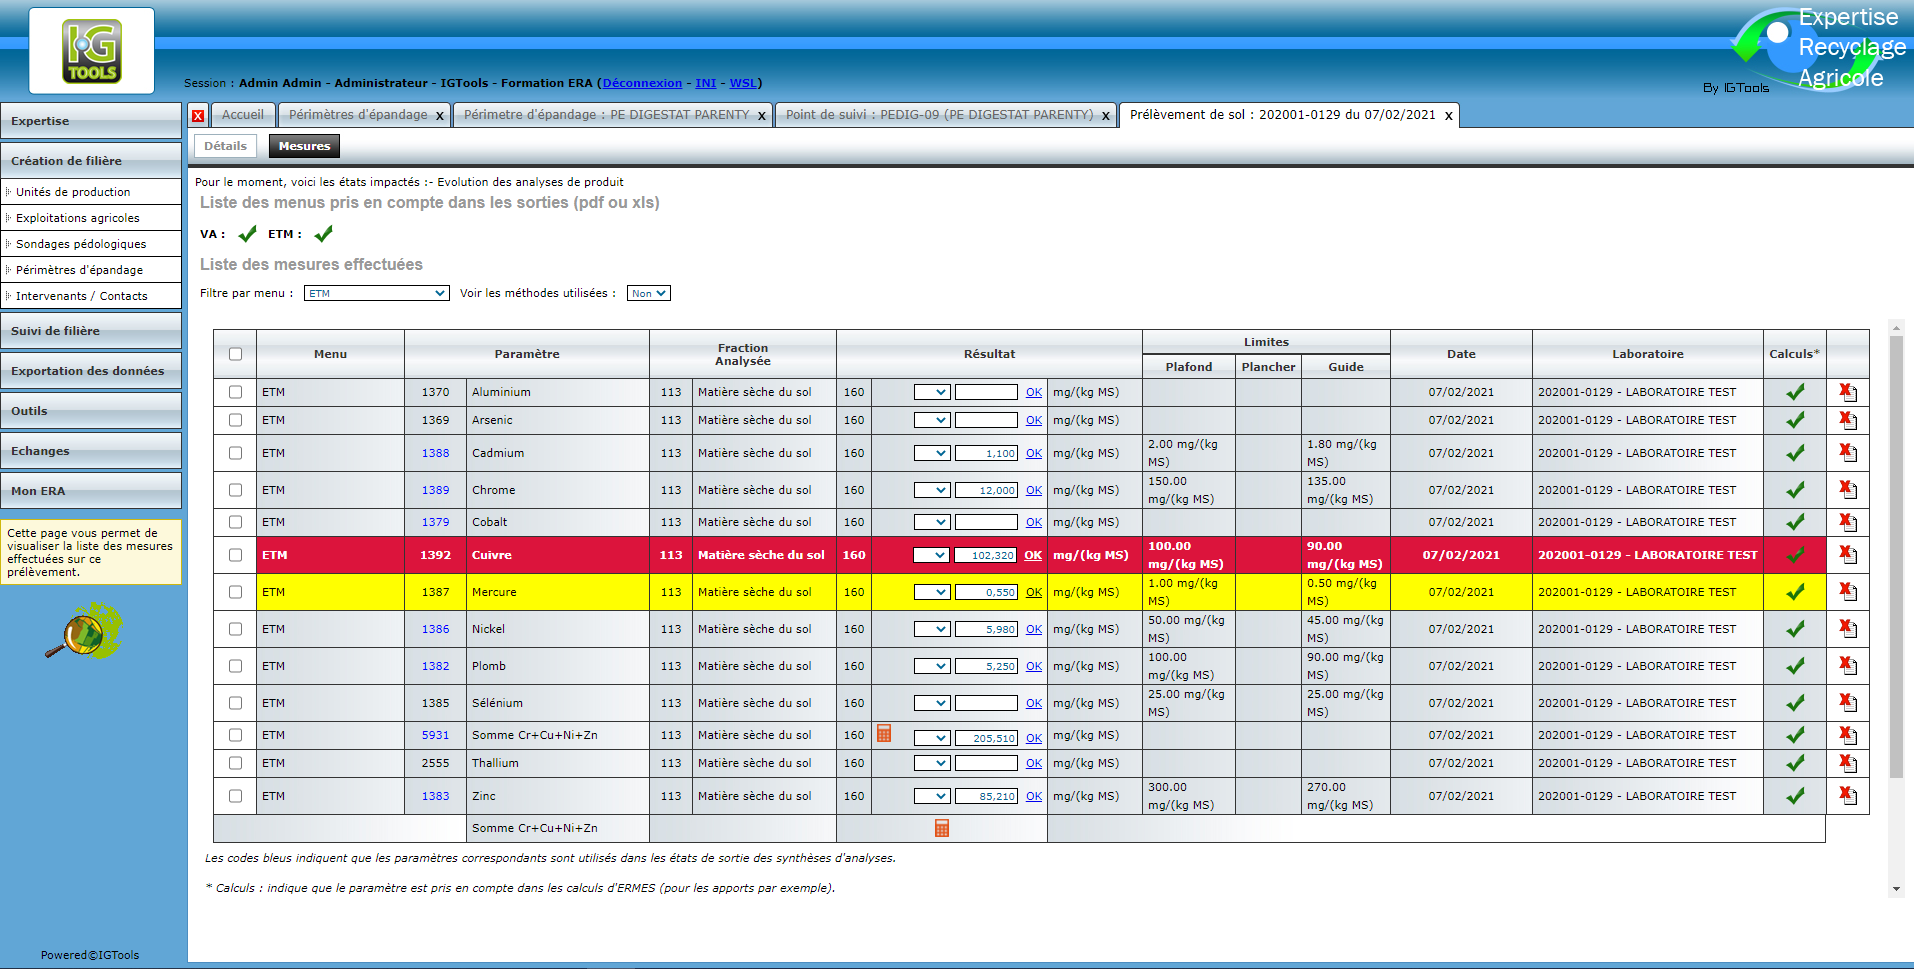Open the result qualifier dropdown for Chrome

[931, 490]
